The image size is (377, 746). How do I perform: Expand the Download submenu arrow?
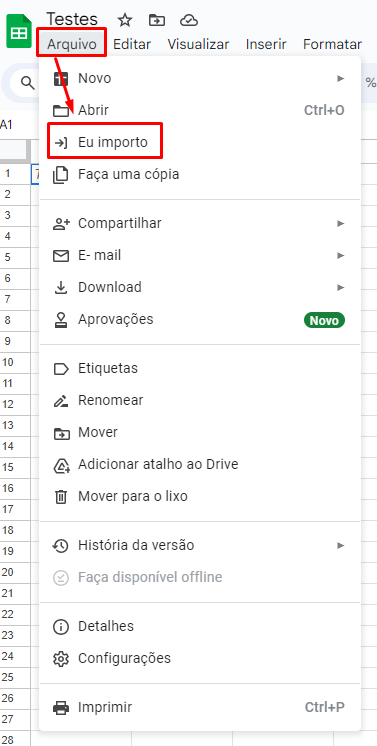pos(340,287)
